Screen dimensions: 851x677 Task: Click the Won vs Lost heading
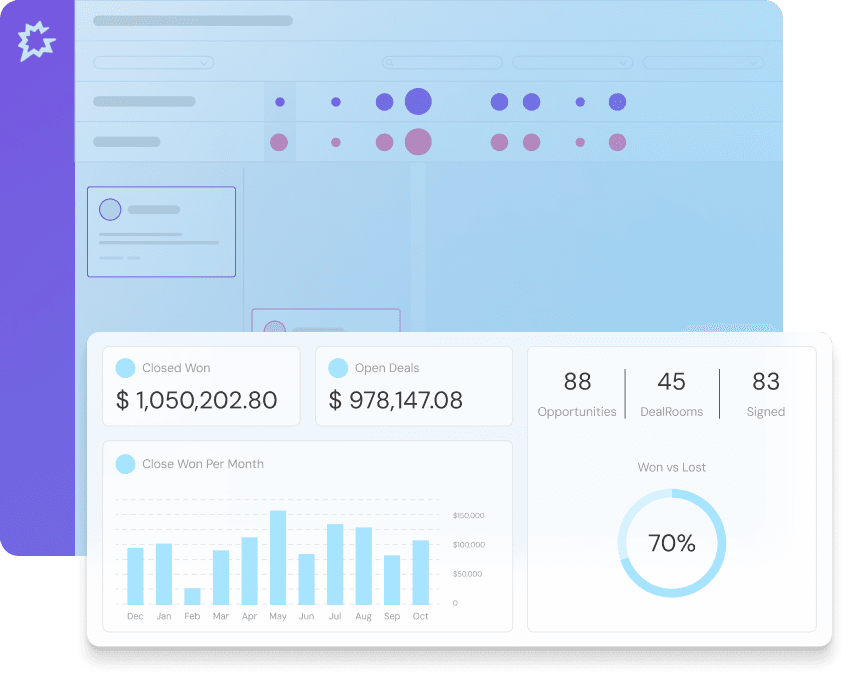tap(672, 467)
